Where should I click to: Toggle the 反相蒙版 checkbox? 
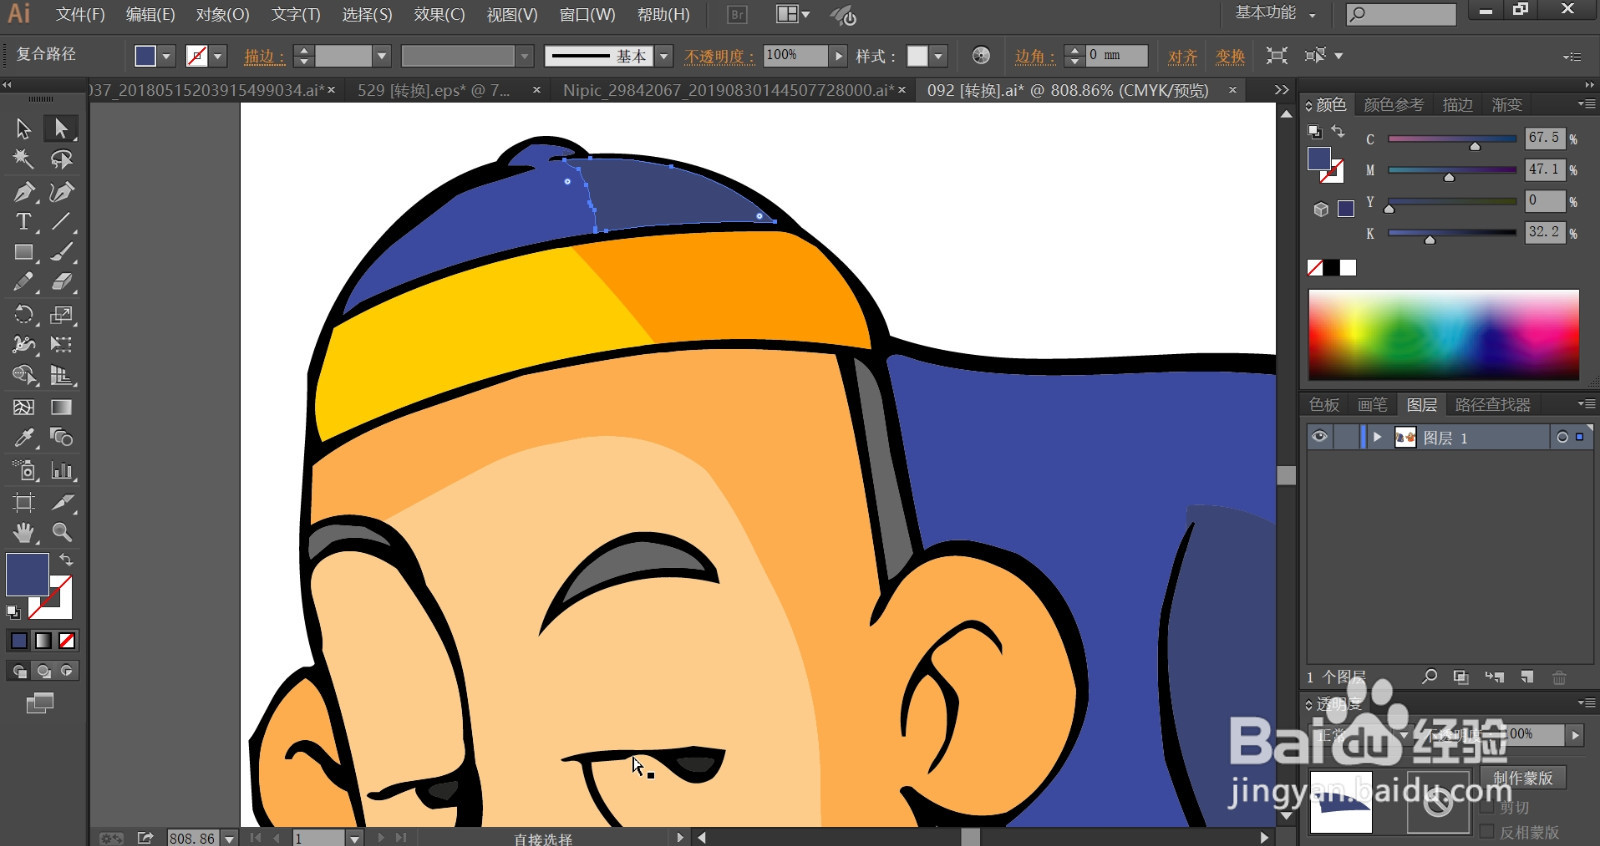1487,832
